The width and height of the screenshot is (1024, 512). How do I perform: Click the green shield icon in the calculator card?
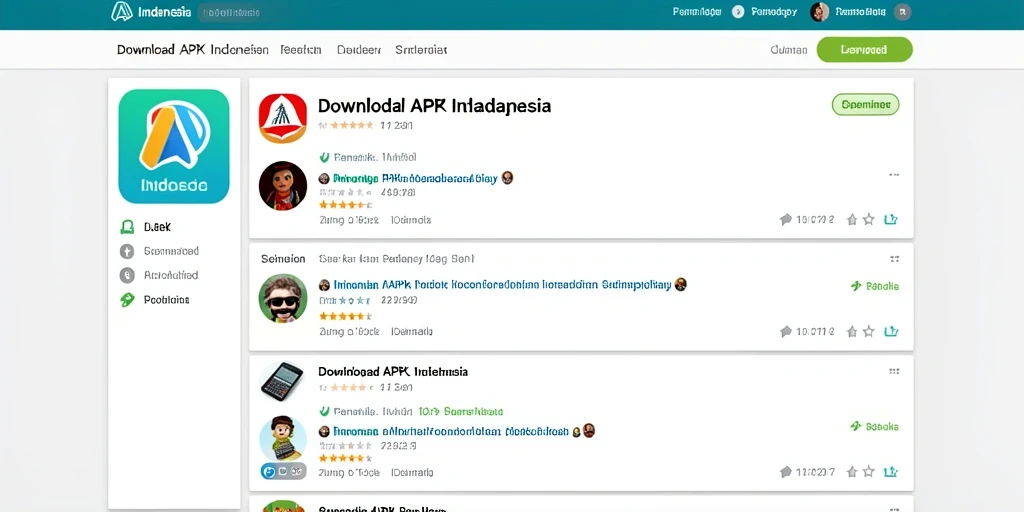coord(324,412)
